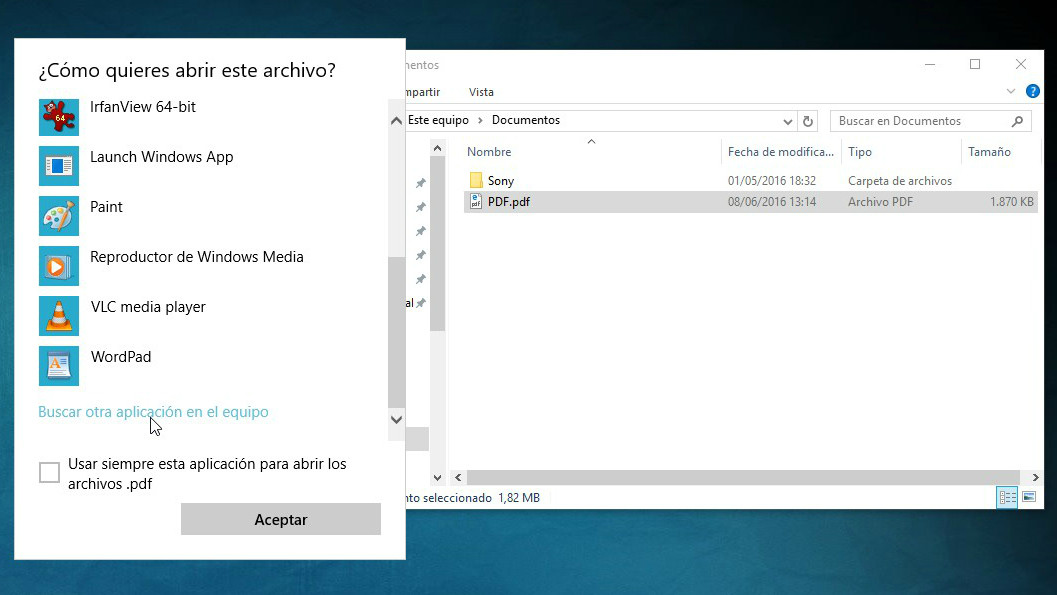Click the navigation pane scroll up arrow

437,148
